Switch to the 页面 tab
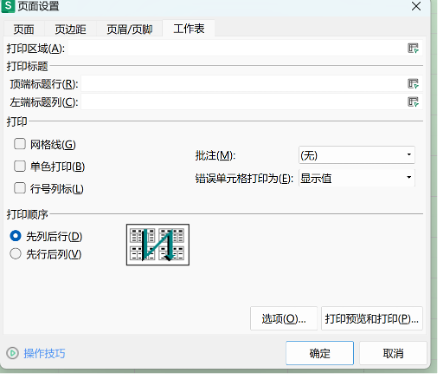The height and width of the screenshot is (376, 440). (x=24, y=29)
